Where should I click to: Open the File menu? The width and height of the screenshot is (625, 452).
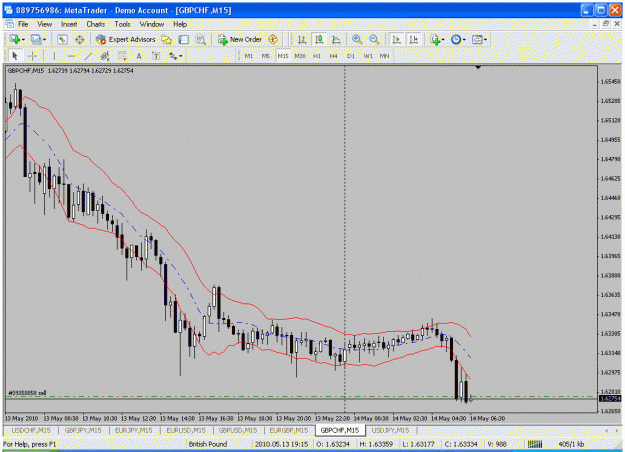click(x=23, y=24)
